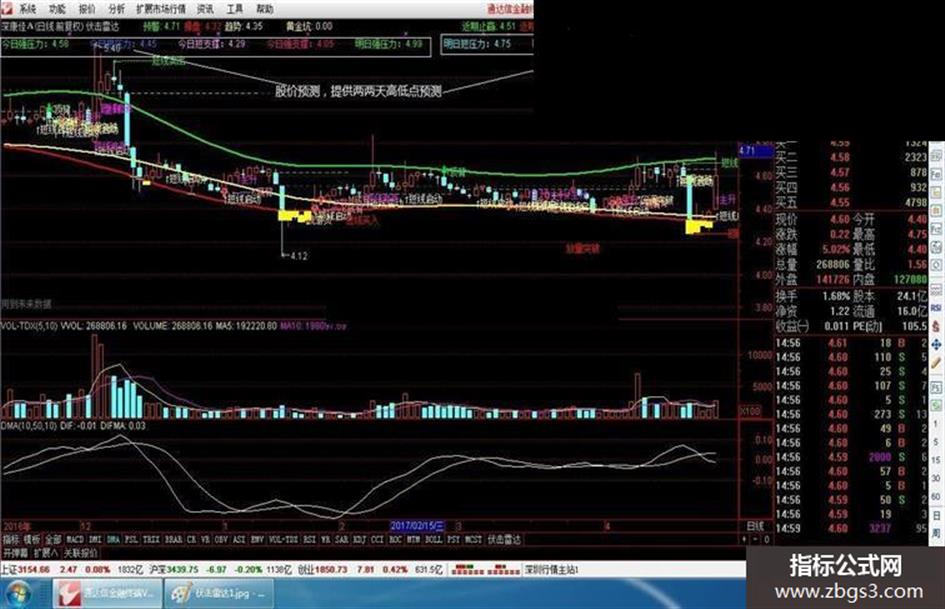945x609 pixels.
Task: Click 深圳行情主站 in the status bar
Action: tap(550, 569)
